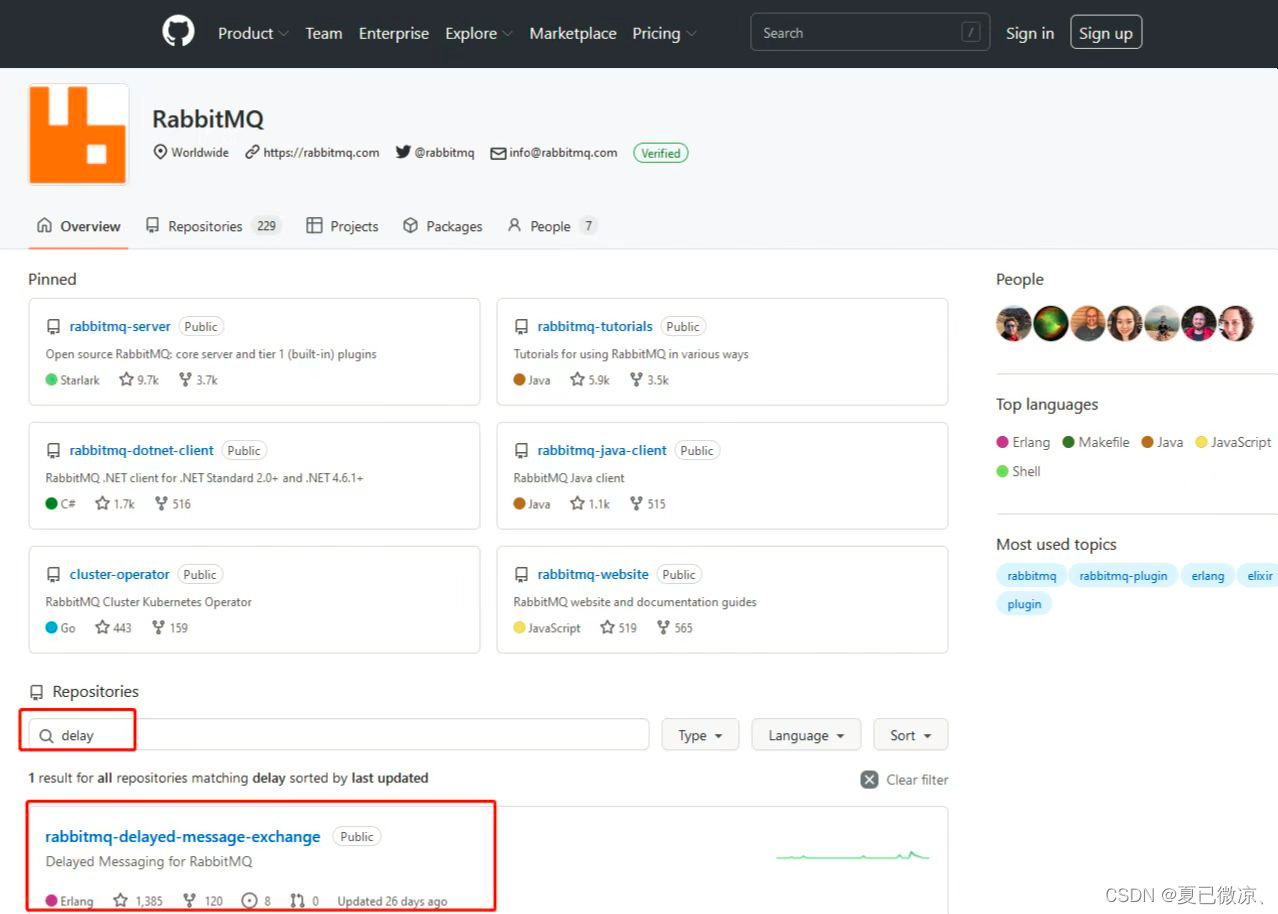Select the rabbitmq topic tag
1278x914 pixels.
pos(1032,575)
